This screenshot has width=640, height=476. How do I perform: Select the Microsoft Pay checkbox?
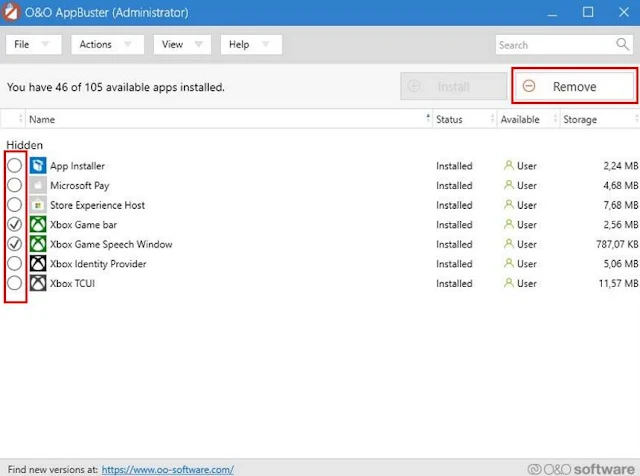click(15, 185)
